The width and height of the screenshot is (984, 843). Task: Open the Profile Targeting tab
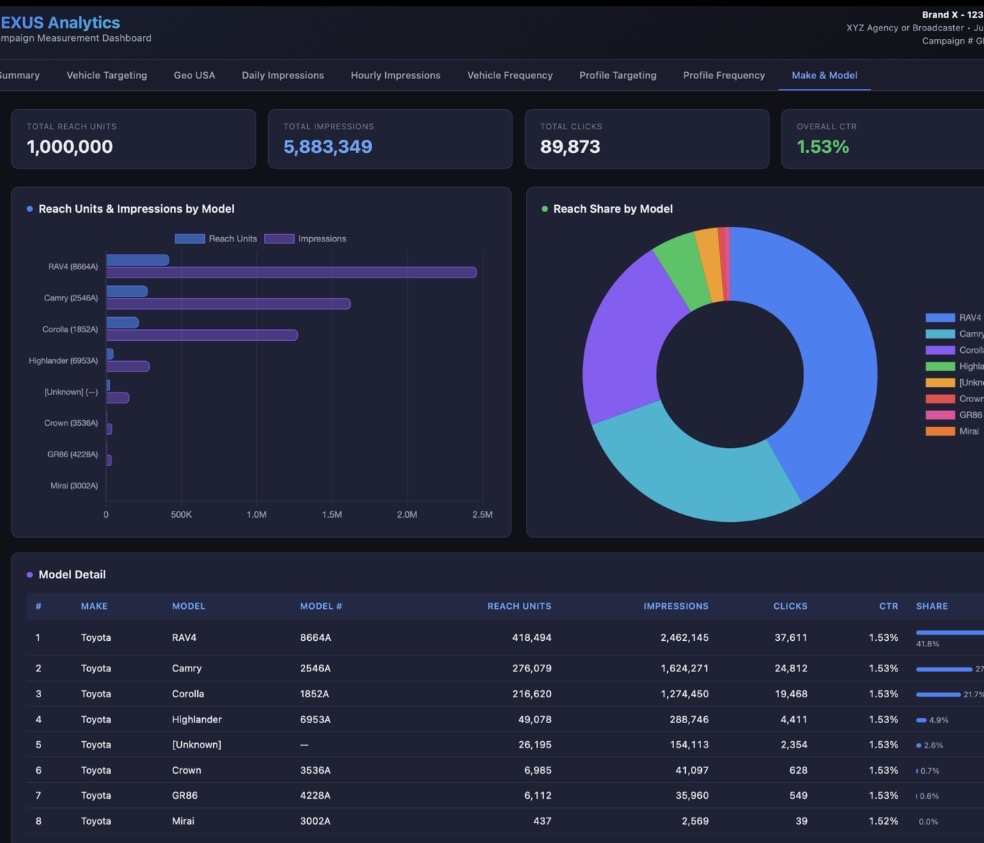tap(618, 75)
